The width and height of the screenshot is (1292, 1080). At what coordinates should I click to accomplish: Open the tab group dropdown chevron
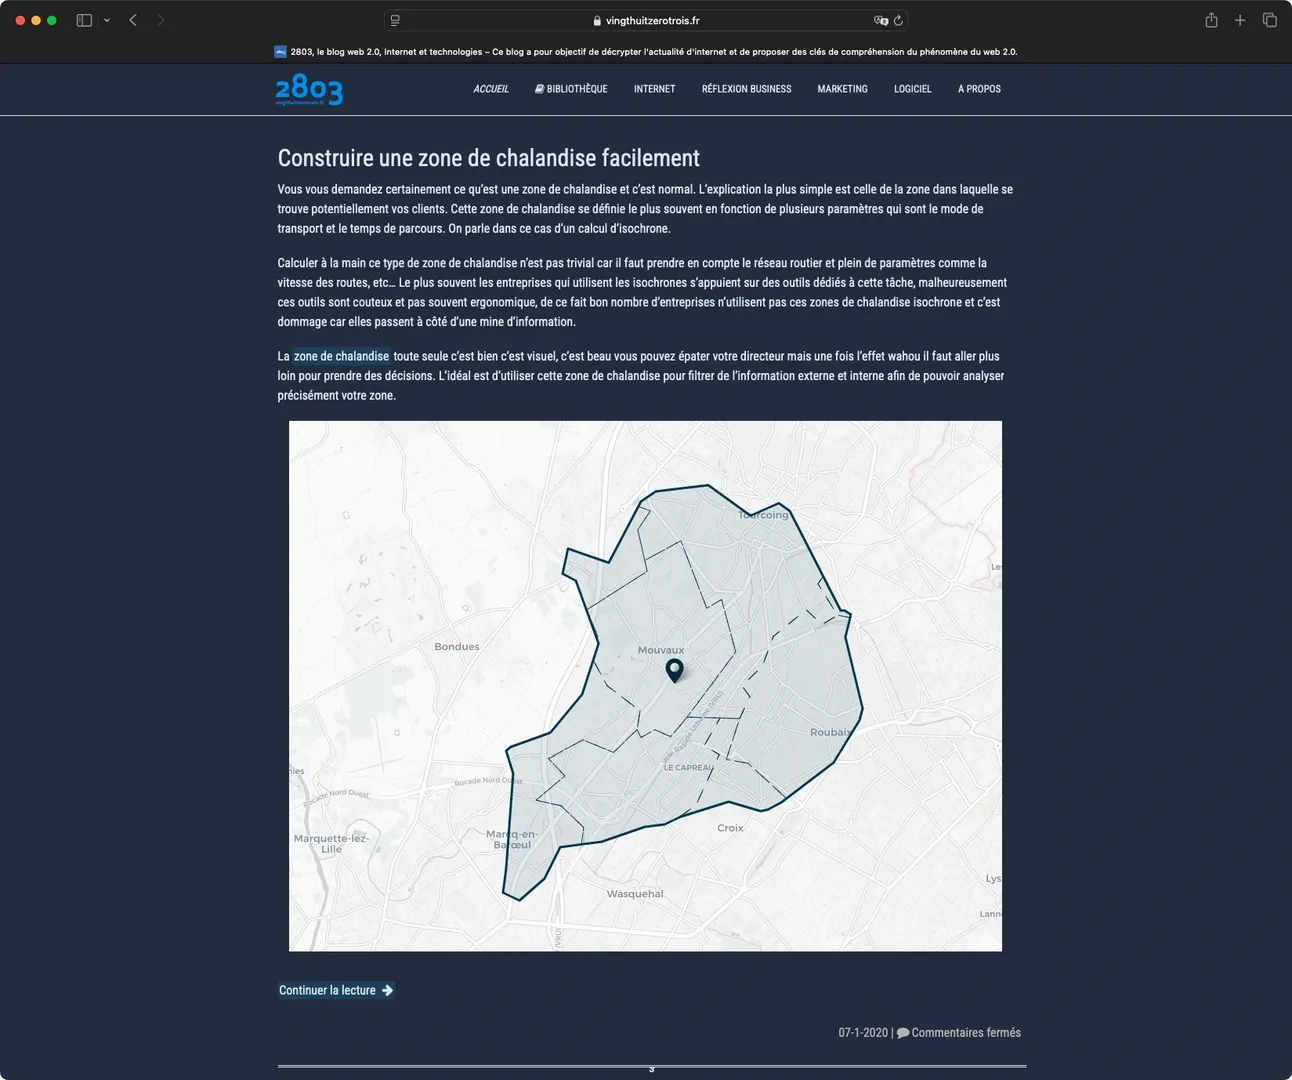coord(107,20)
